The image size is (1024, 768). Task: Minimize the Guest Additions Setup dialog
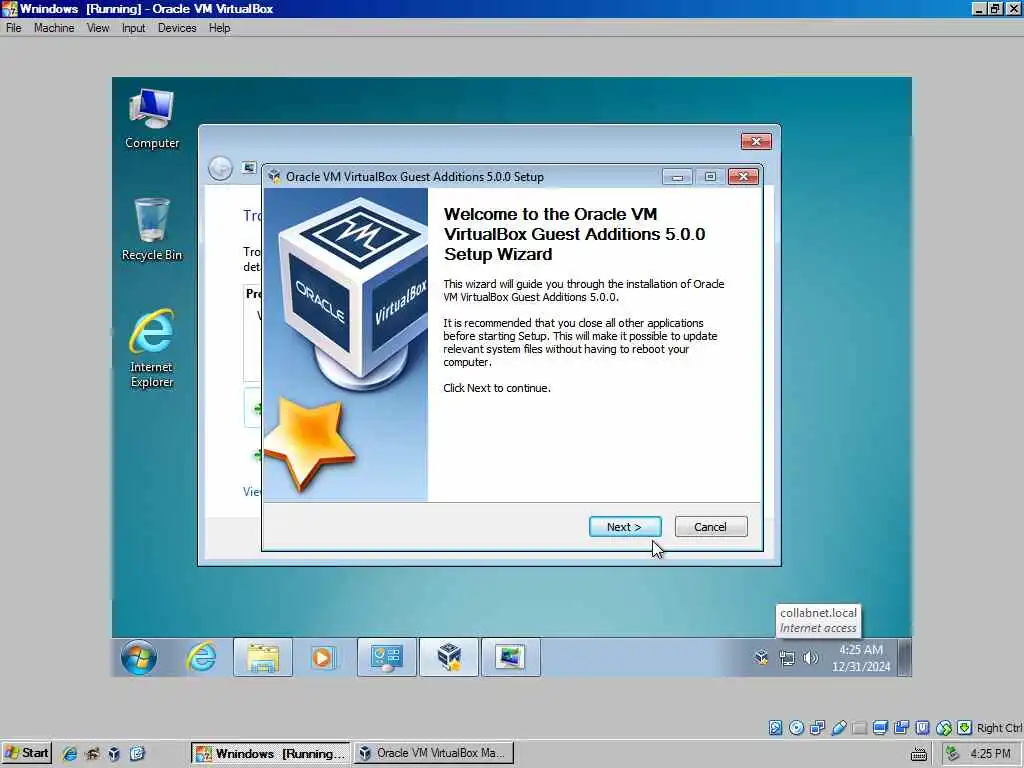677,176
